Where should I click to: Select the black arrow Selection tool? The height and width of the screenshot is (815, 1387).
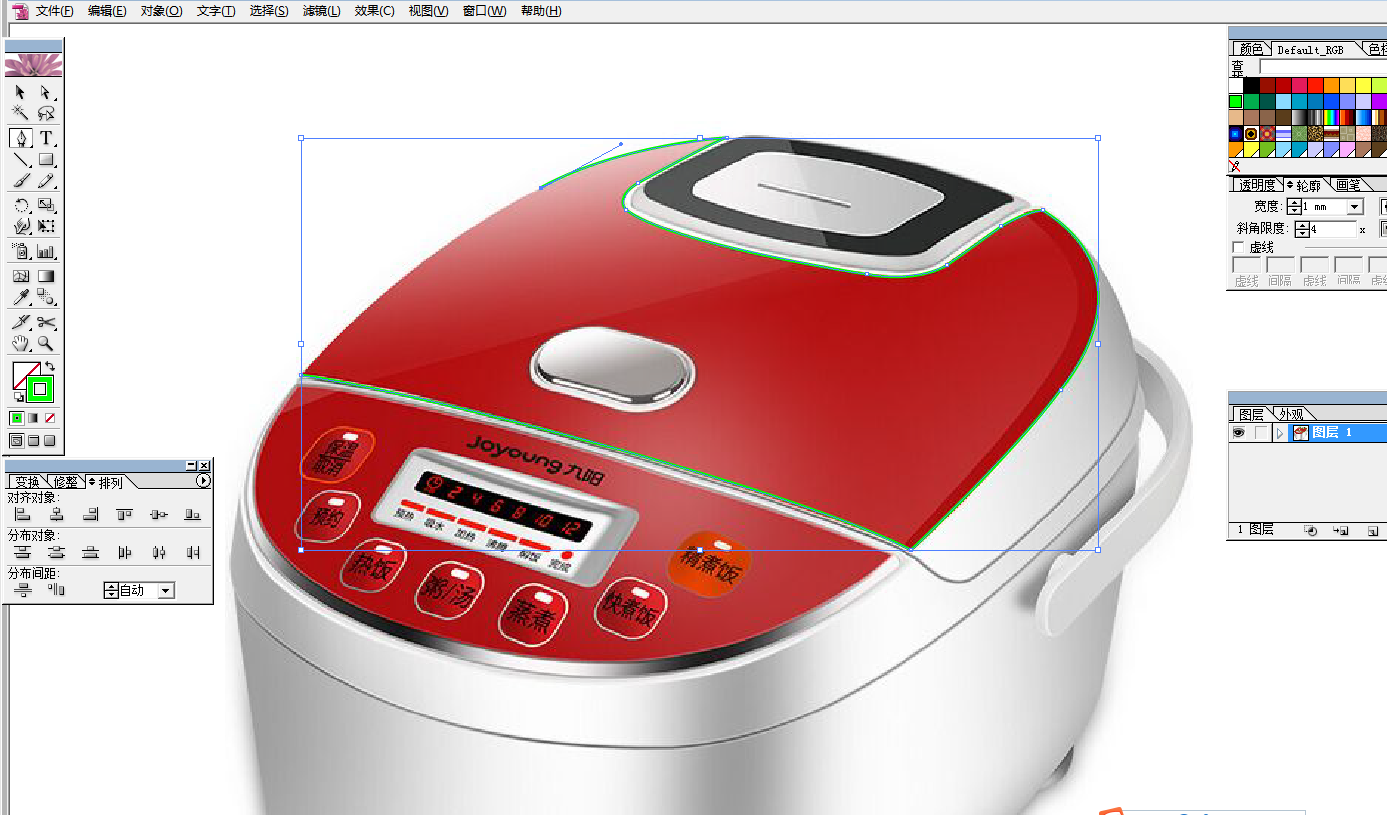pos(20,92)
